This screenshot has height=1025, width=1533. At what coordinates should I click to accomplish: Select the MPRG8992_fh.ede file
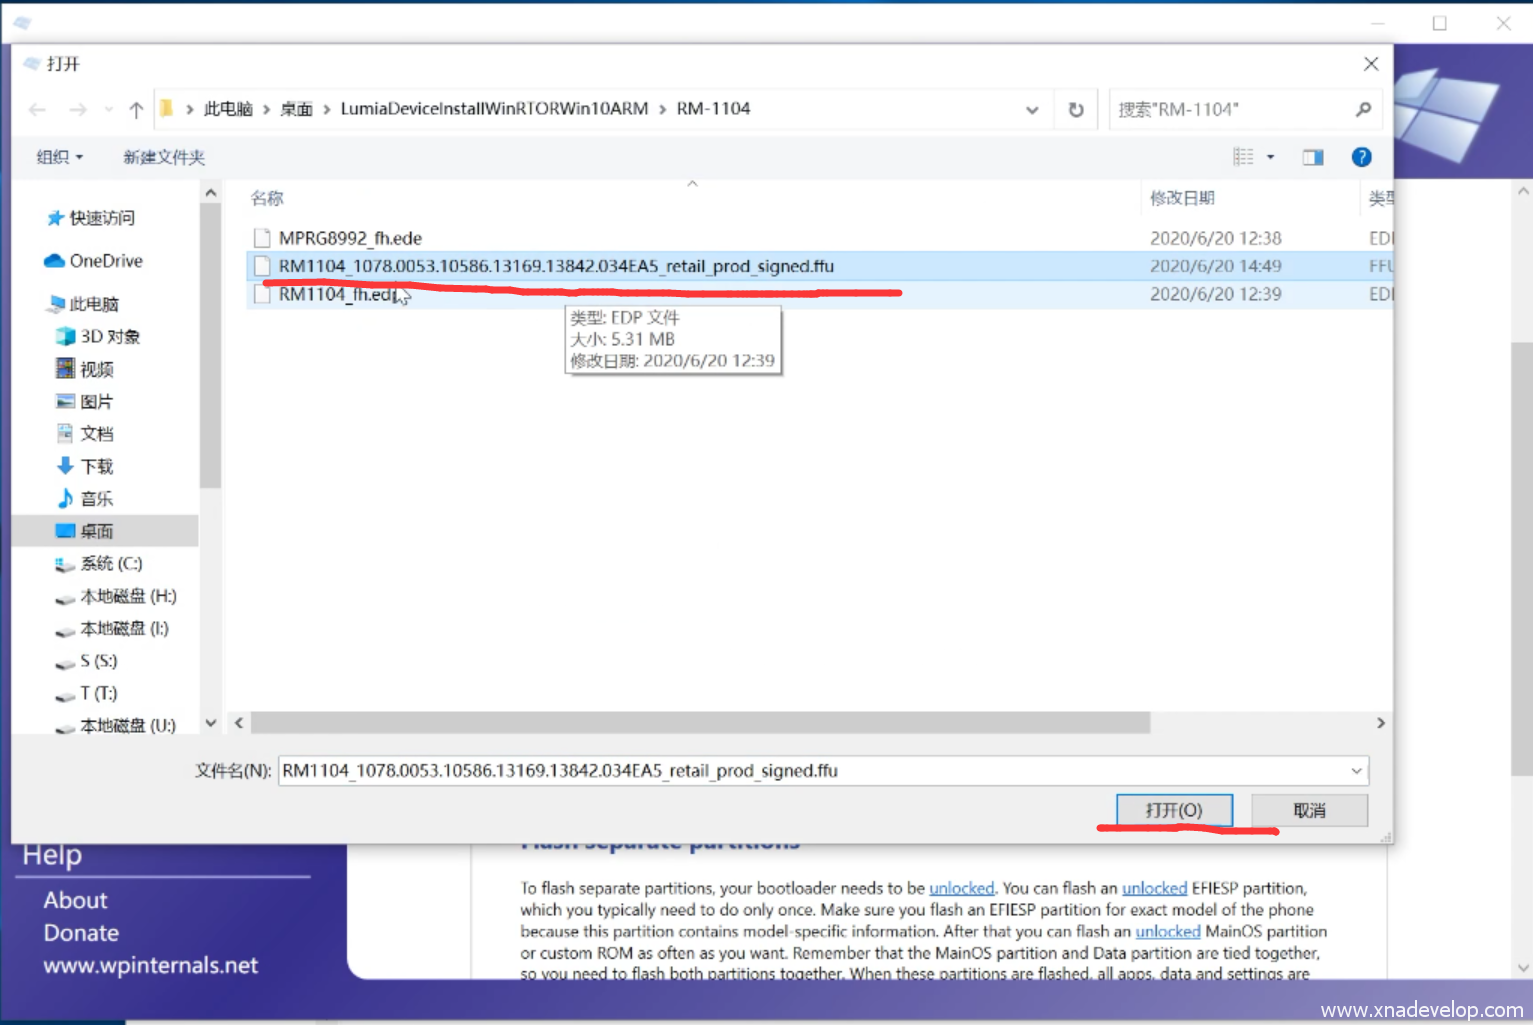pyautogui.click(x=350, y=238)
